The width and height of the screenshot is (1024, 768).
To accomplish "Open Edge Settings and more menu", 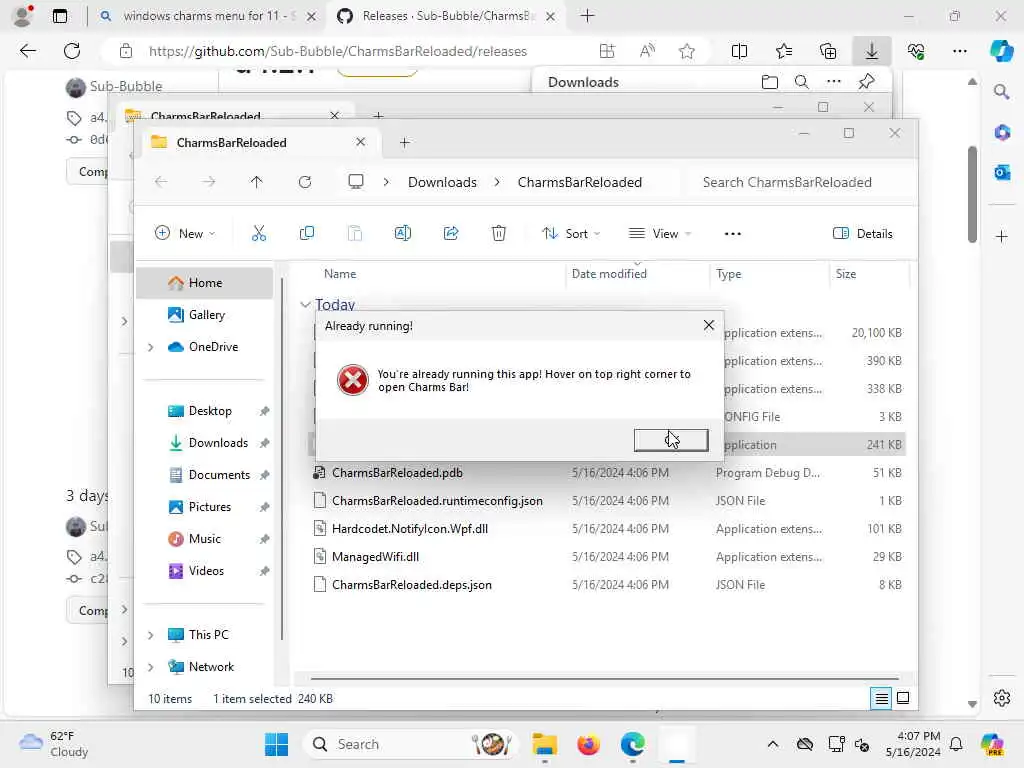I will (959, 51).
